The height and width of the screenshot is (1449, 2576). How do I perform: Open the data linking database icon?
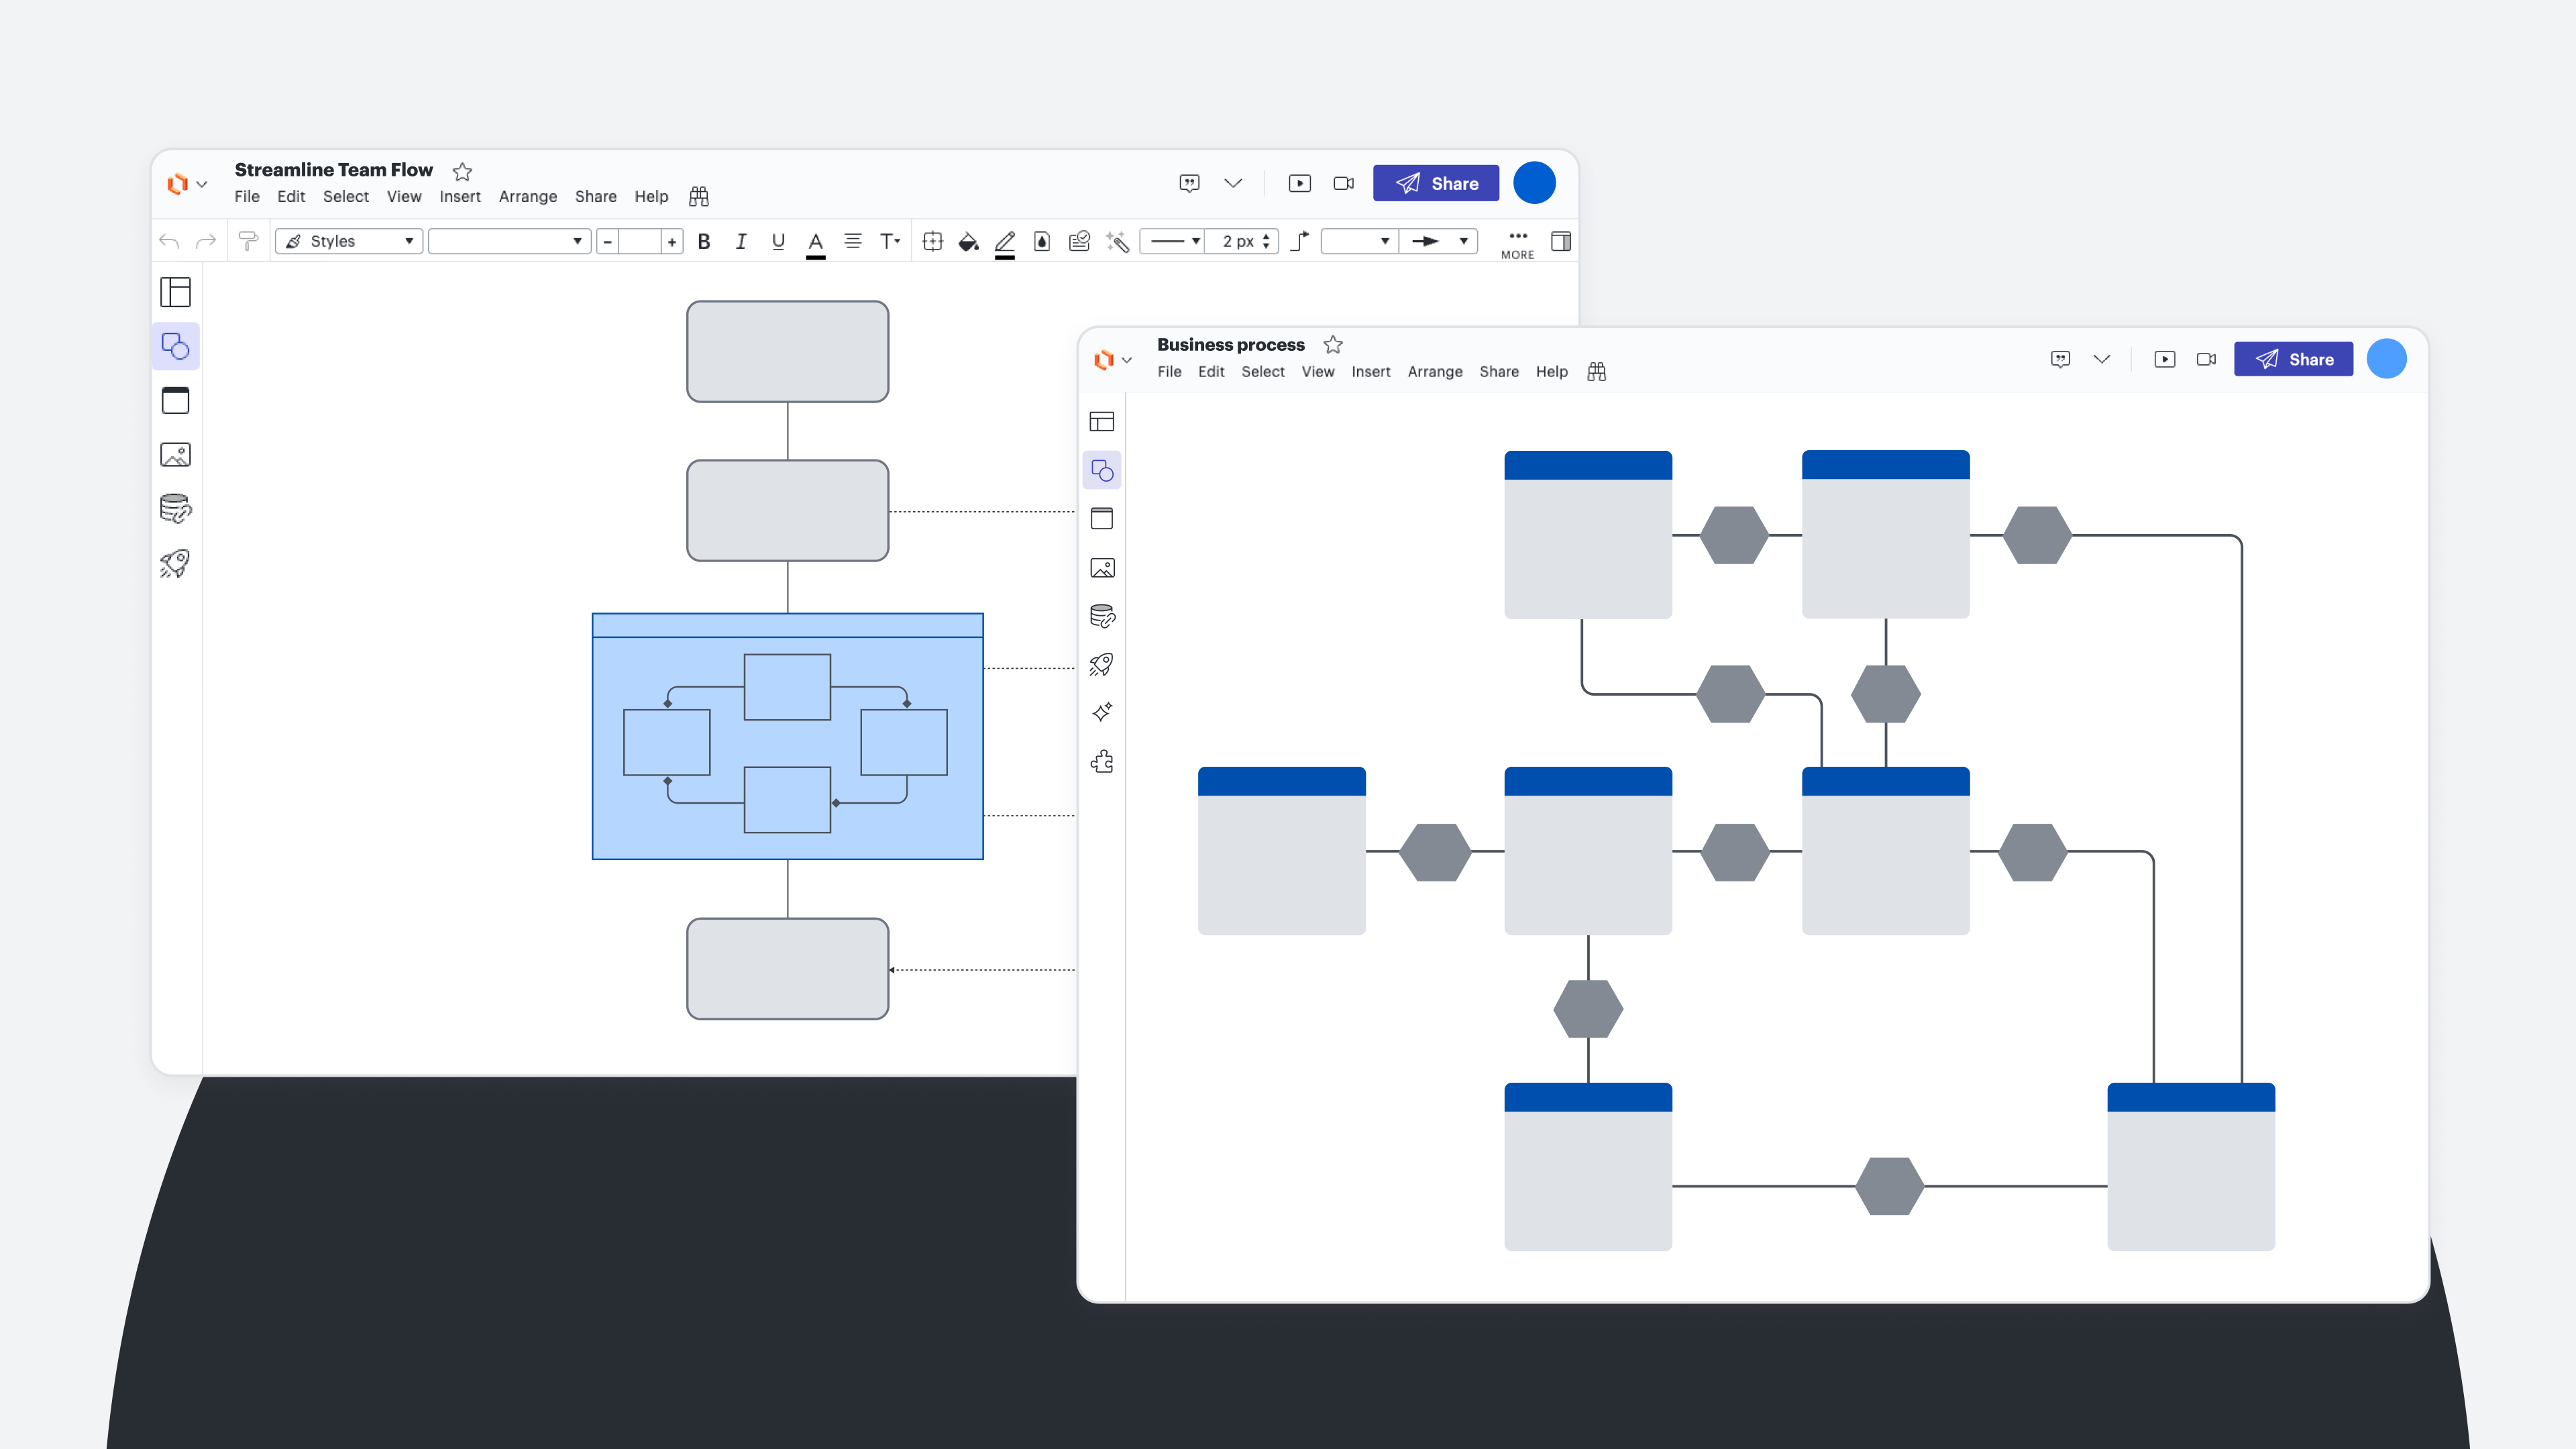pos(175,509)
